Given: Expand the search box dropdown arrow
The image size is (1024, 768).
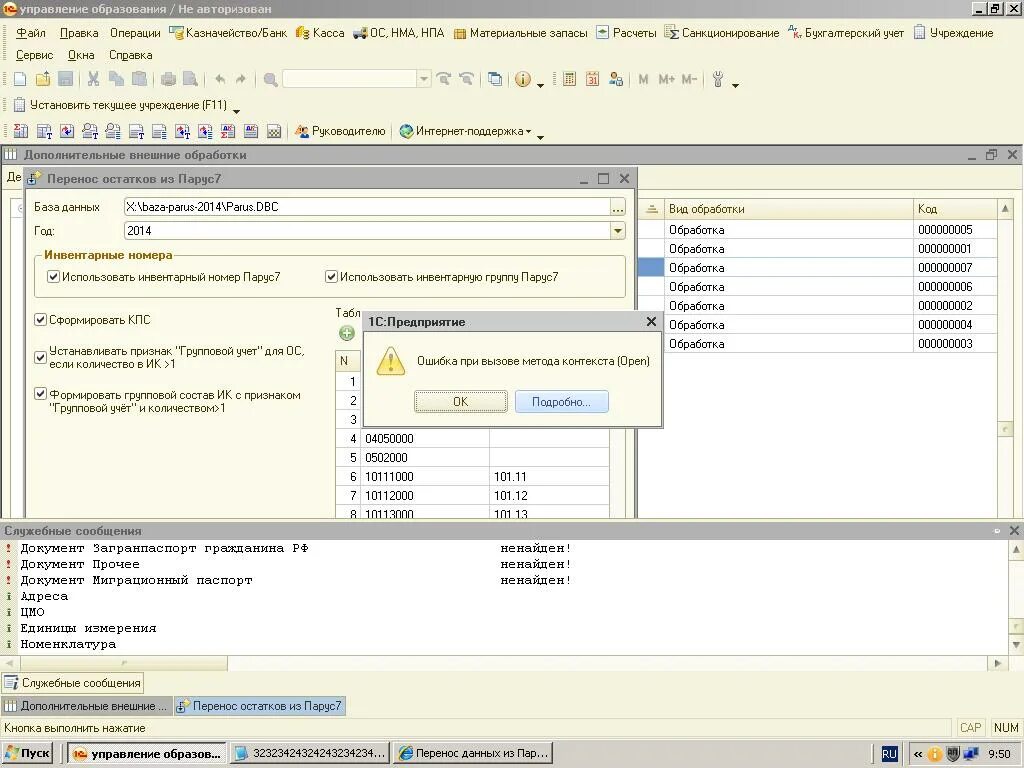Looking at the screenshot, I should click(x=424, y=79).
